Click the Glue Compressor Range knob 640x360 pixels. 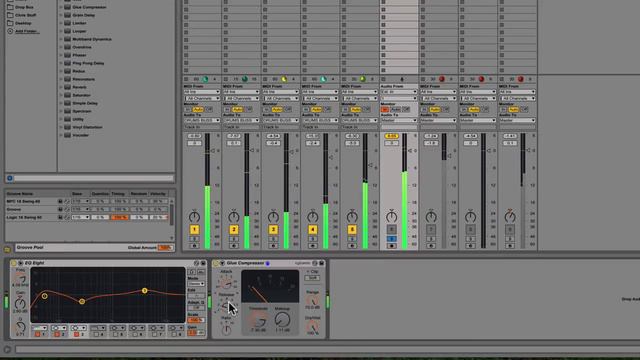click(312, 301)
